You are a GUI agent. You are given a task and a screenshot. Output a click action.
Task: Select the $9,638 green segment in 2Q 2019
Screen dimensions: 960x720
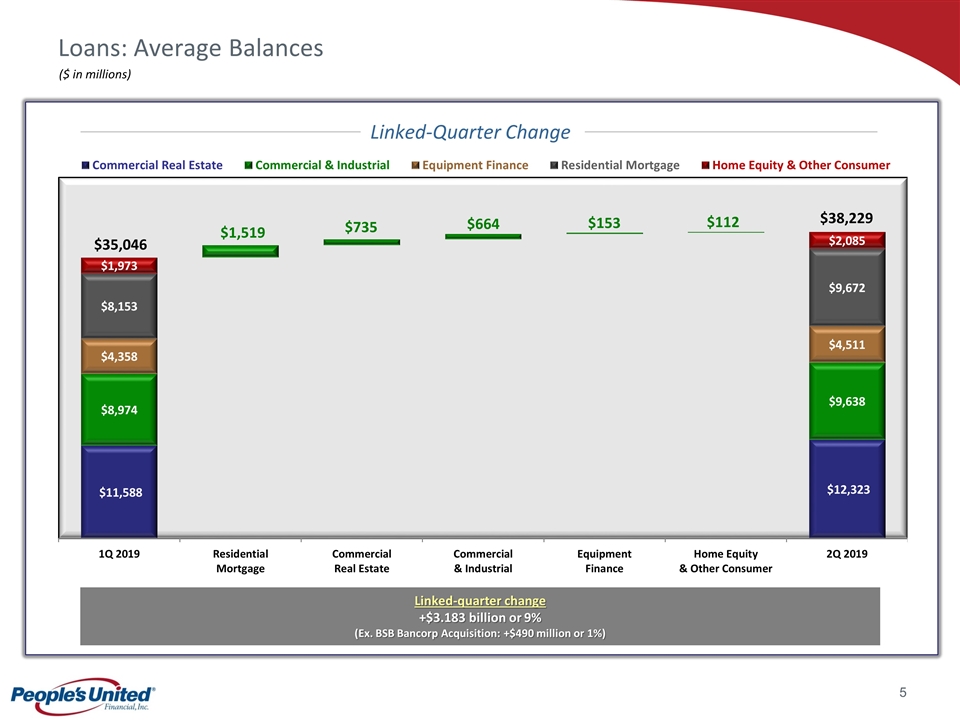[846, 400]
